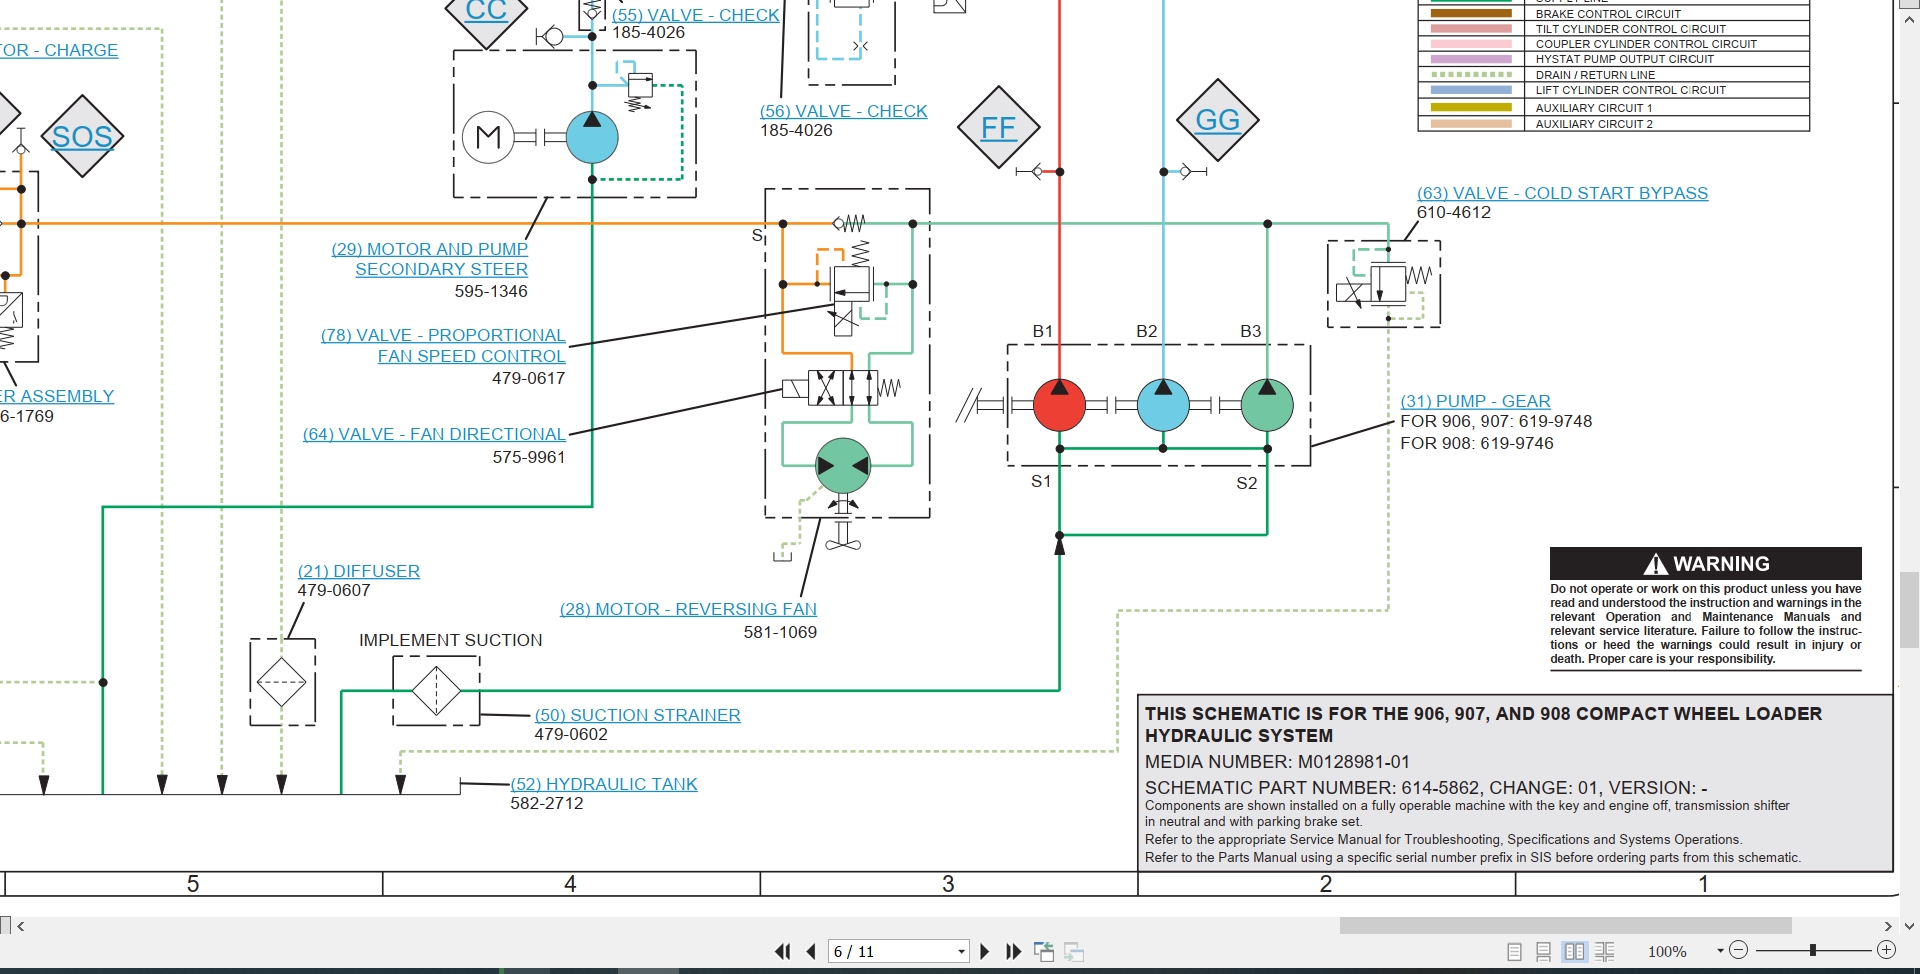This screenshot has width=1920, height=974.
Task: Go to the next page
Action: click(x=984, y=952)
